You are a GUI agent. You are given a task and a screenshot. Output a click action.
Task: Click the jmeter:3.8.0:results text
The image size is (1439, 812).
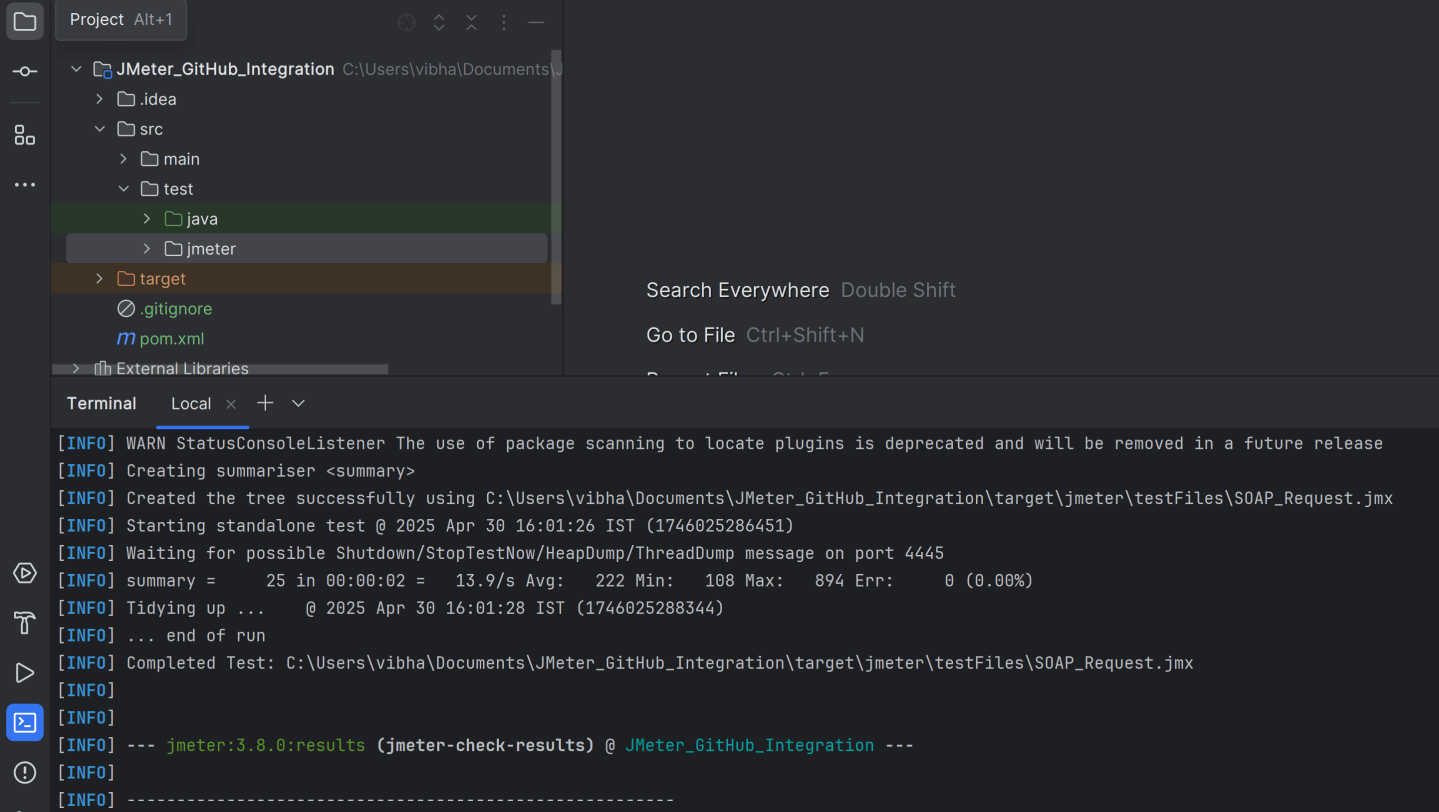(x=266, y=746)
